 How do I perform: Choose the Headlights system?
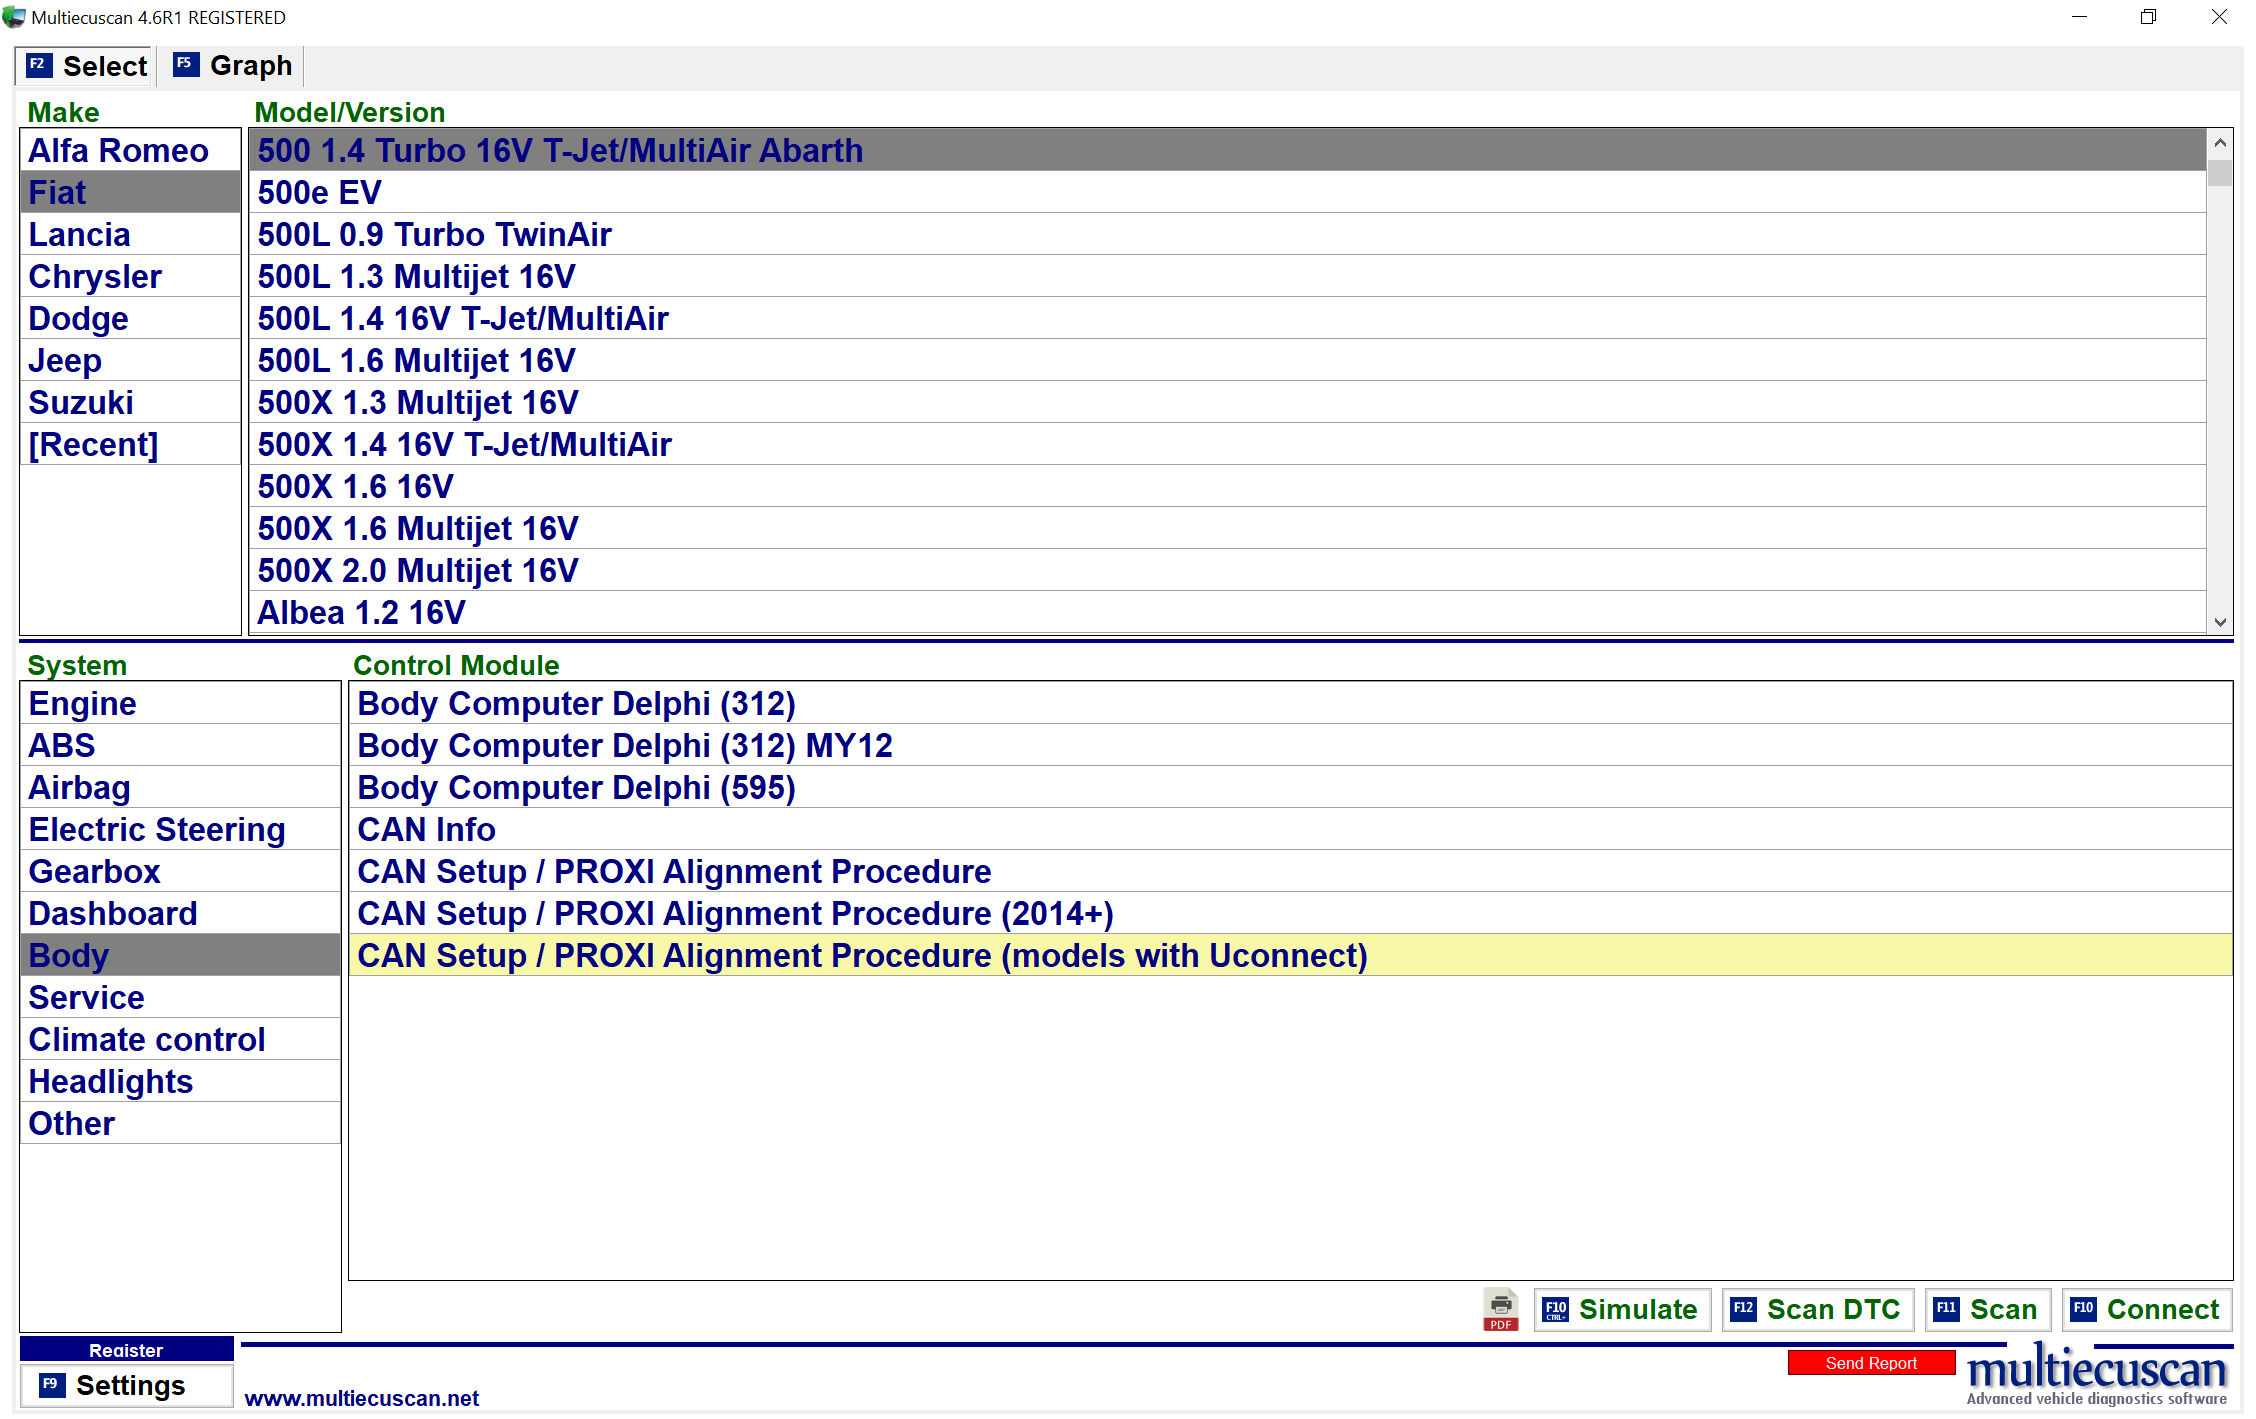[180, 1081]
